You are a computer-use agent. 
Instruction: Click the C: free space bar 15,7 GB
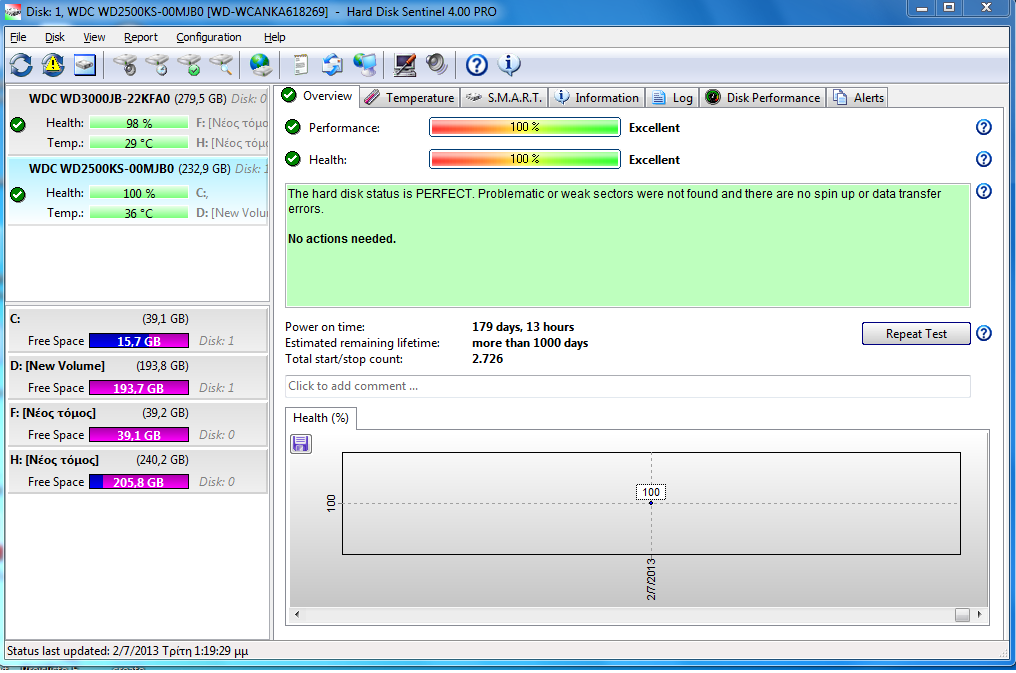pyautogui.click(x=139, y=341)
